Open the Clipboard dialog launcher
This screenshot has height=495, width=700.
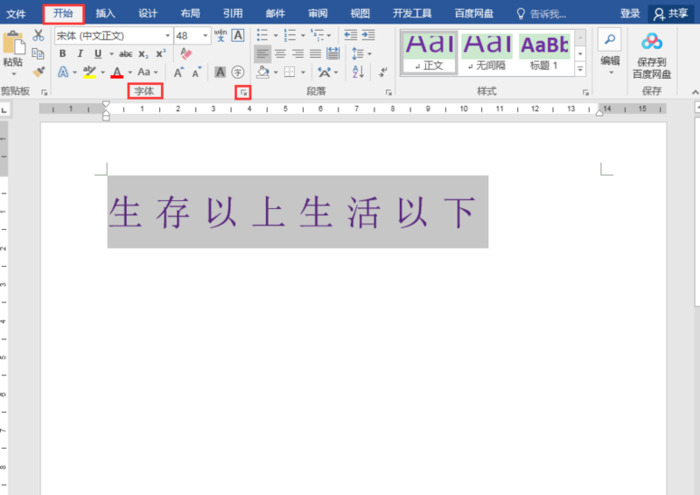click(x=44, y=92)
